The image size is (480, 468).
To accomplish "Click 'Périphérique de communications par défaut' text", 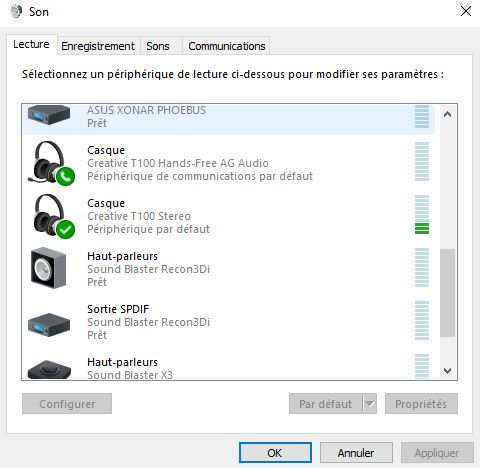I will 200,176.
